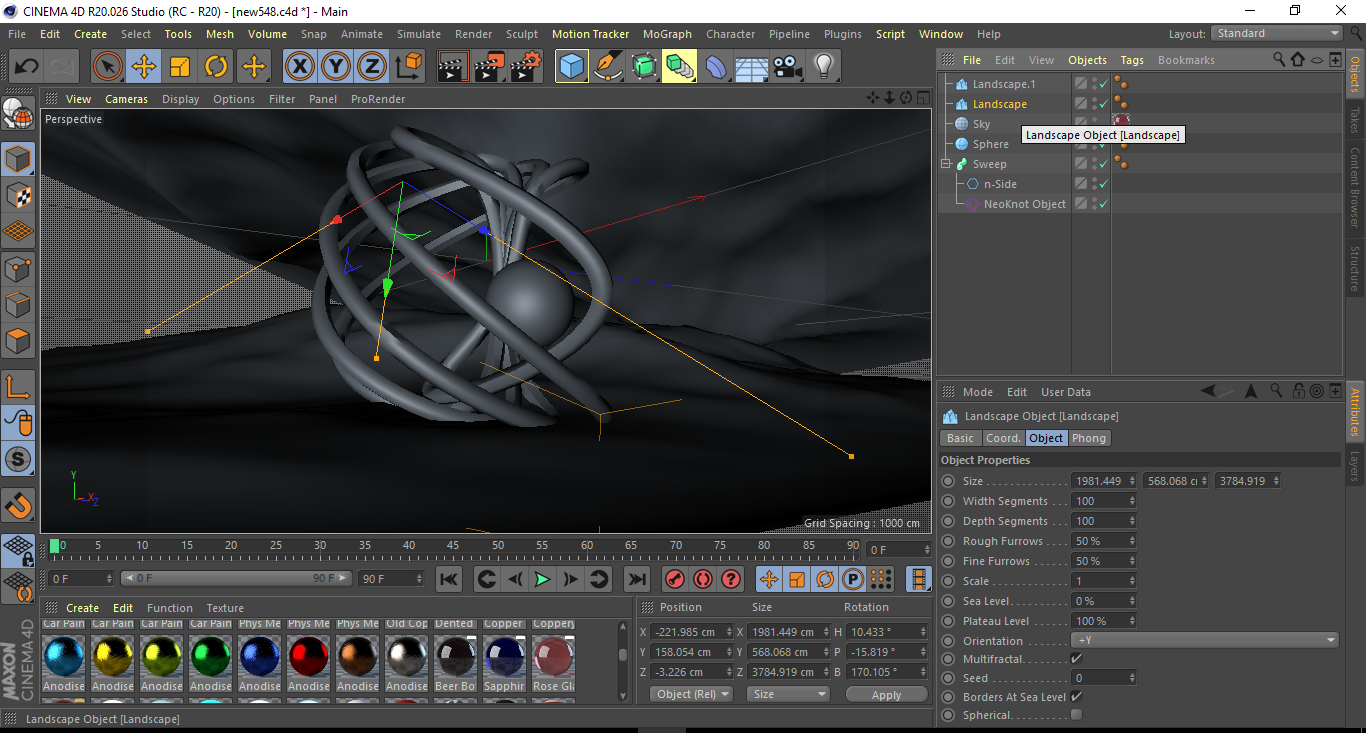This screenshot has height=733, width=1366.
Task: Click the Floor environment icon
Action: (751, 67)
